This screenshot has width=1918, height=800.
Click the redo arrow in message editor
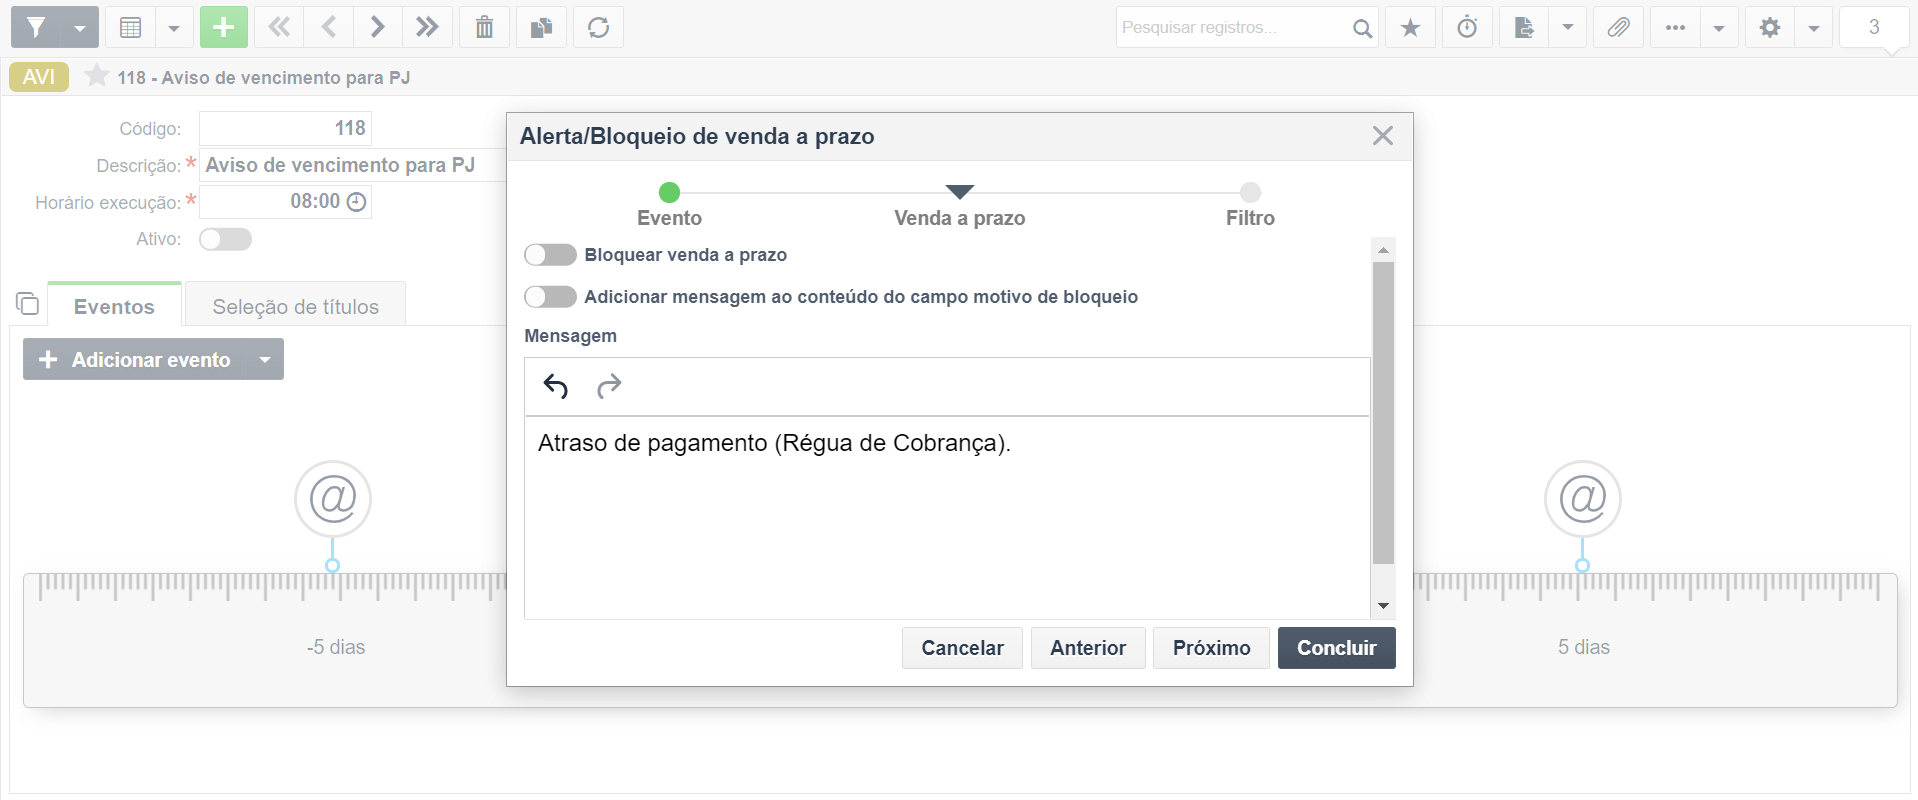click(x=609, y=386)
